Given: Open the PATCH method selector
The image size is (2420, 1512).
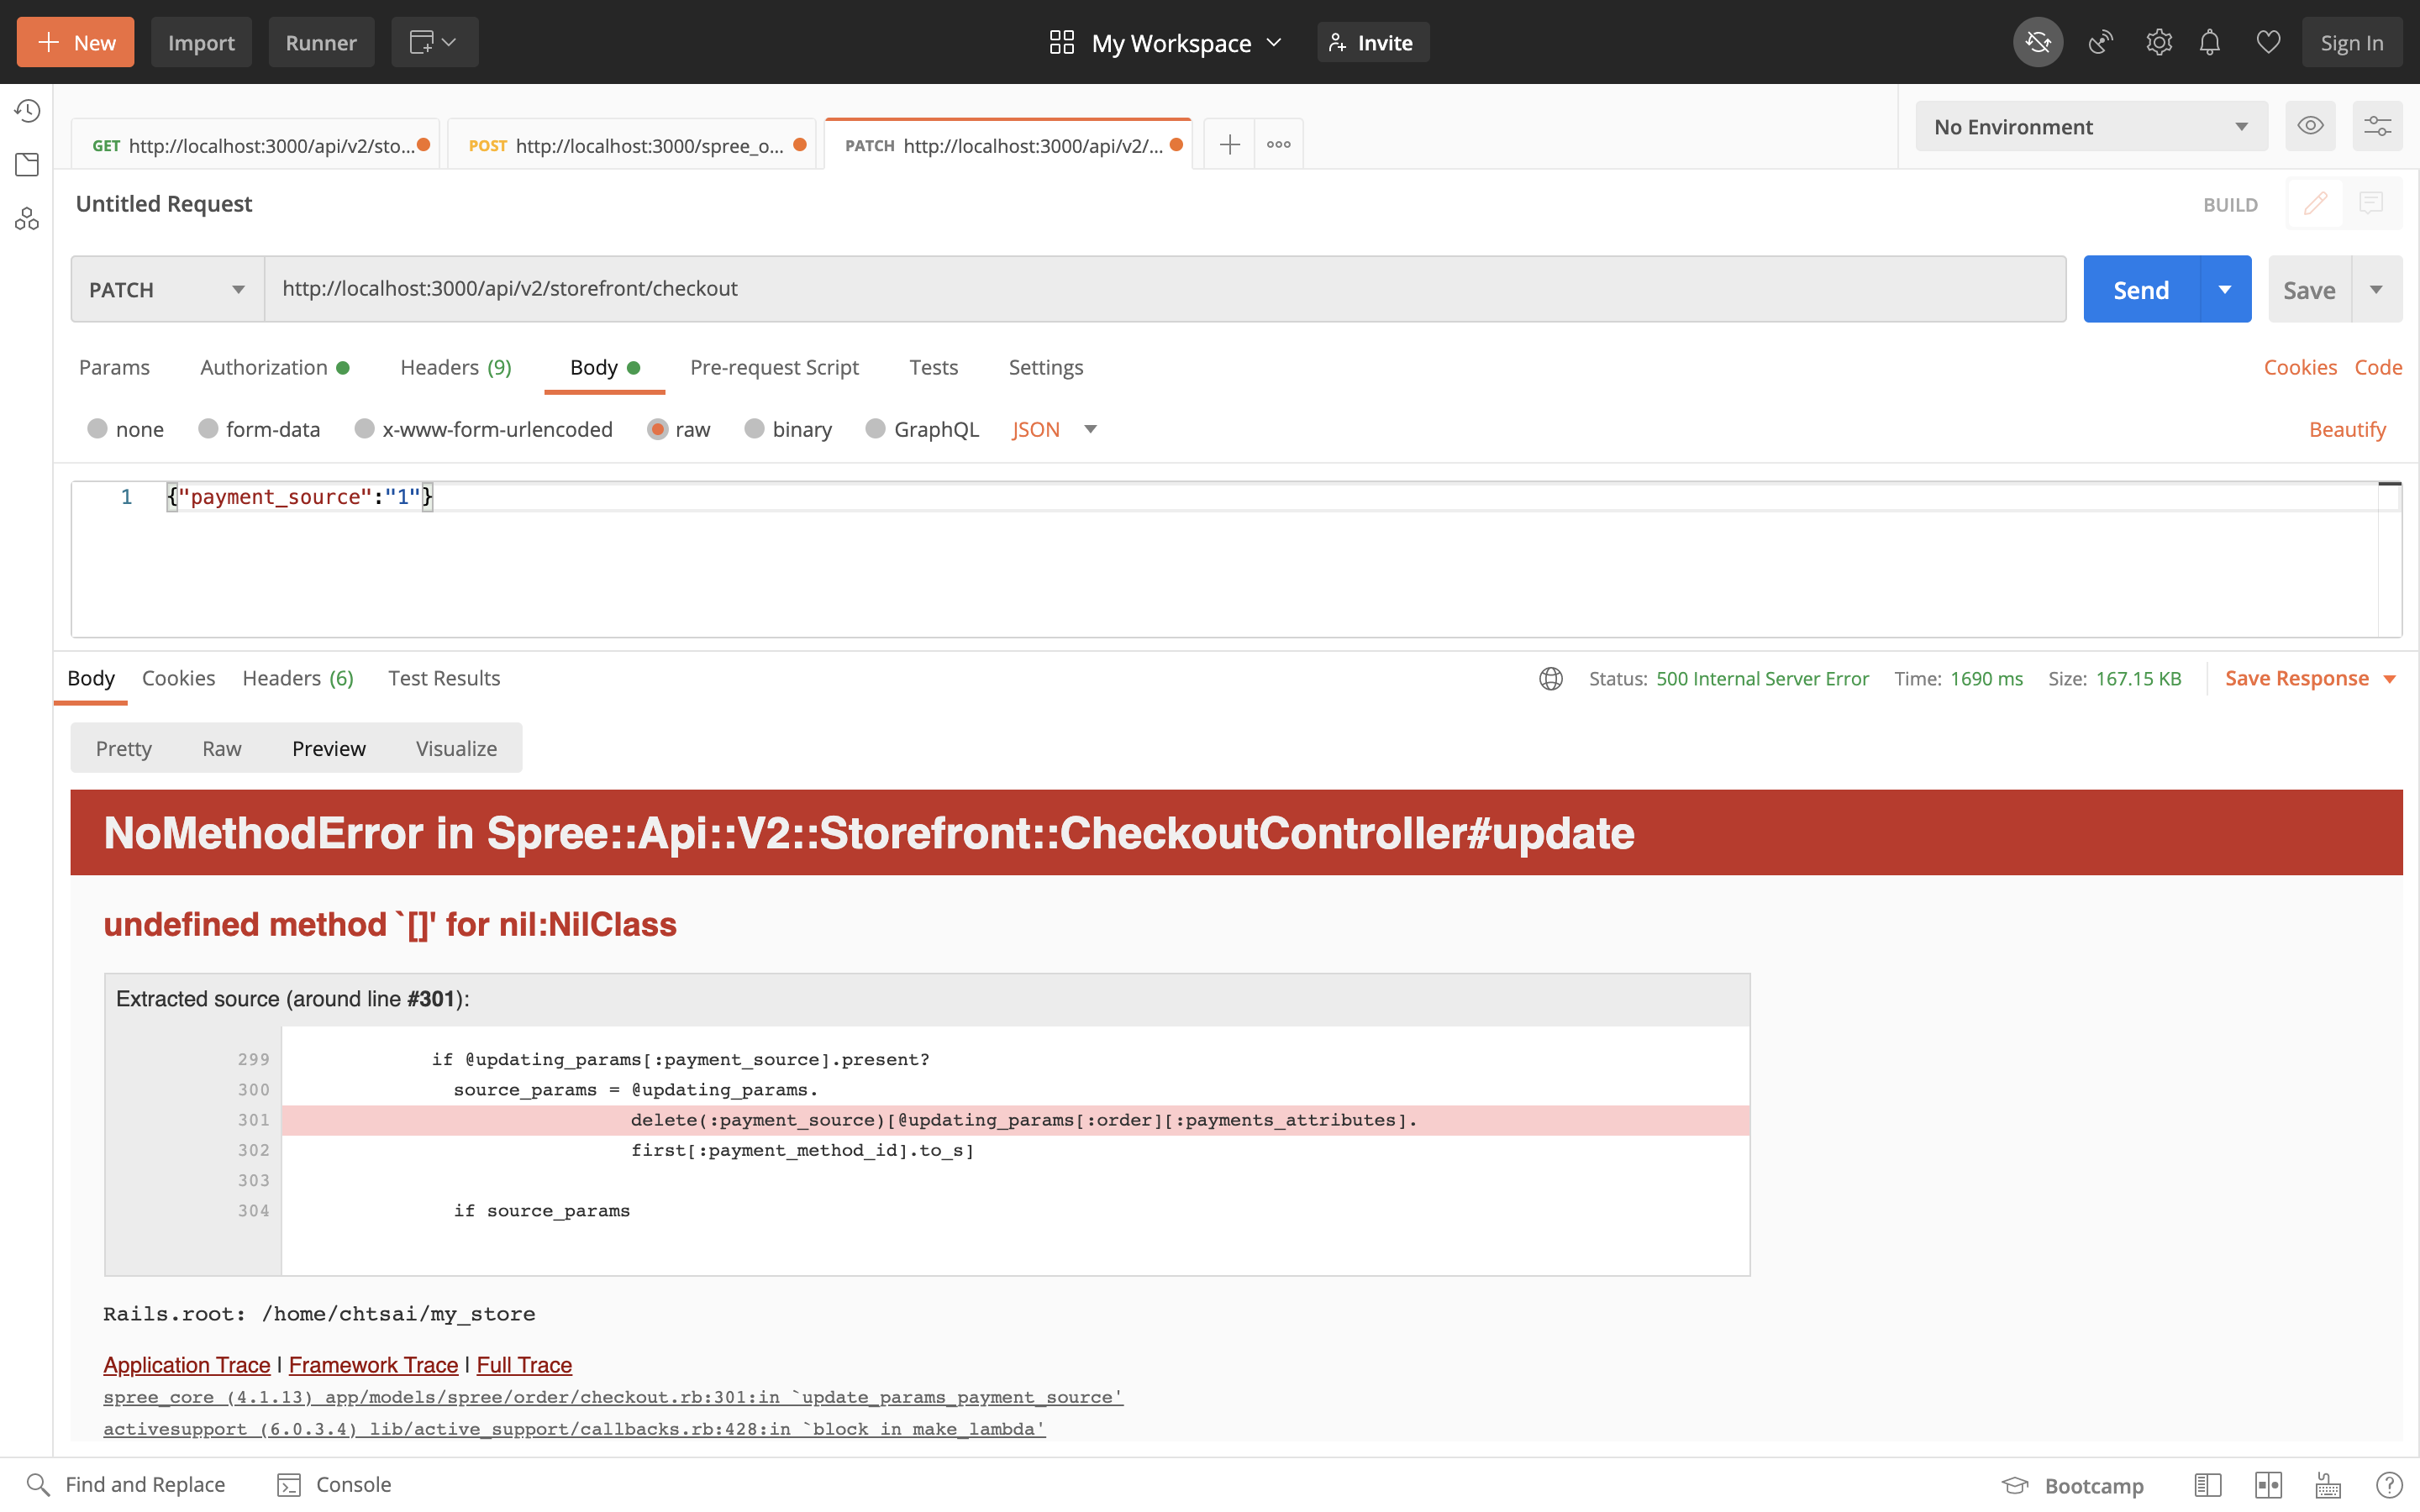Looking at the screenshot, I should (x=165, y=289).
